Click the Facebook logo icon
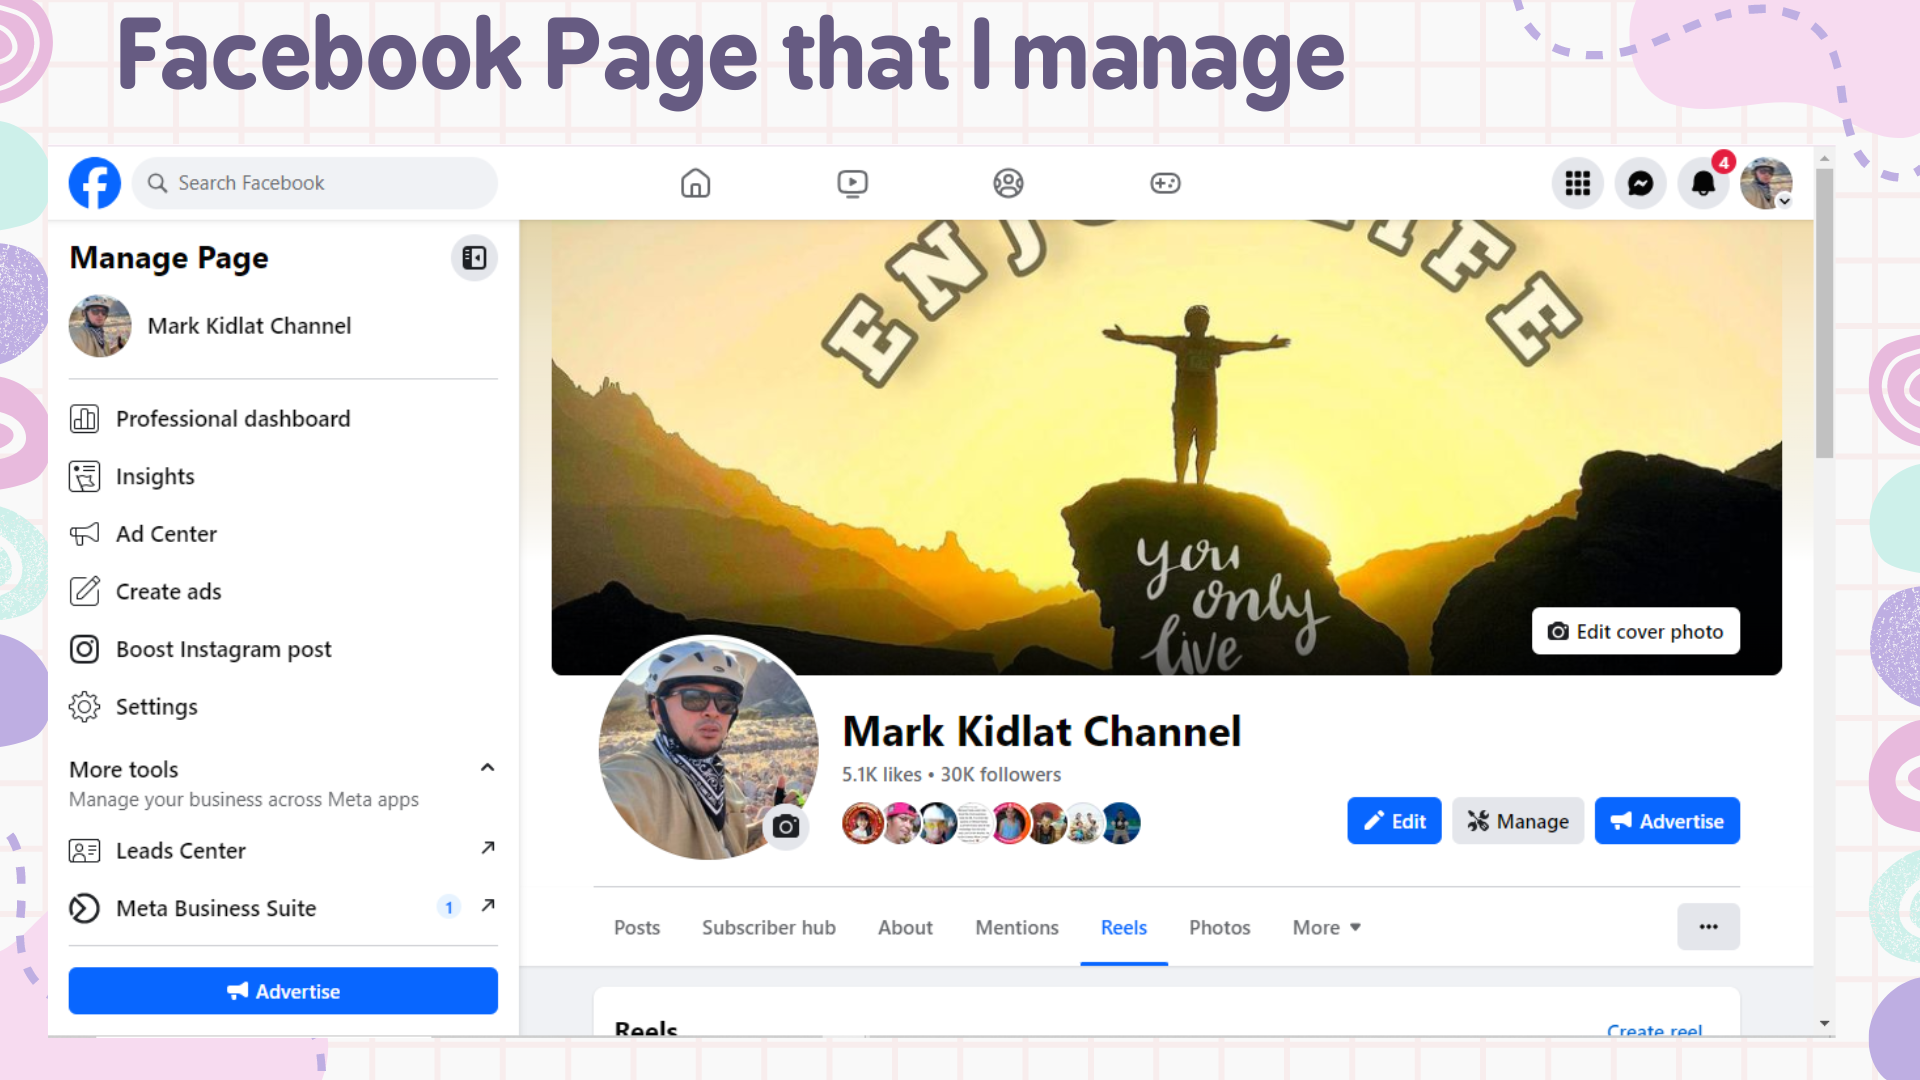The height and width of the screenshot is (1080, 1920). tap(95, 183)
